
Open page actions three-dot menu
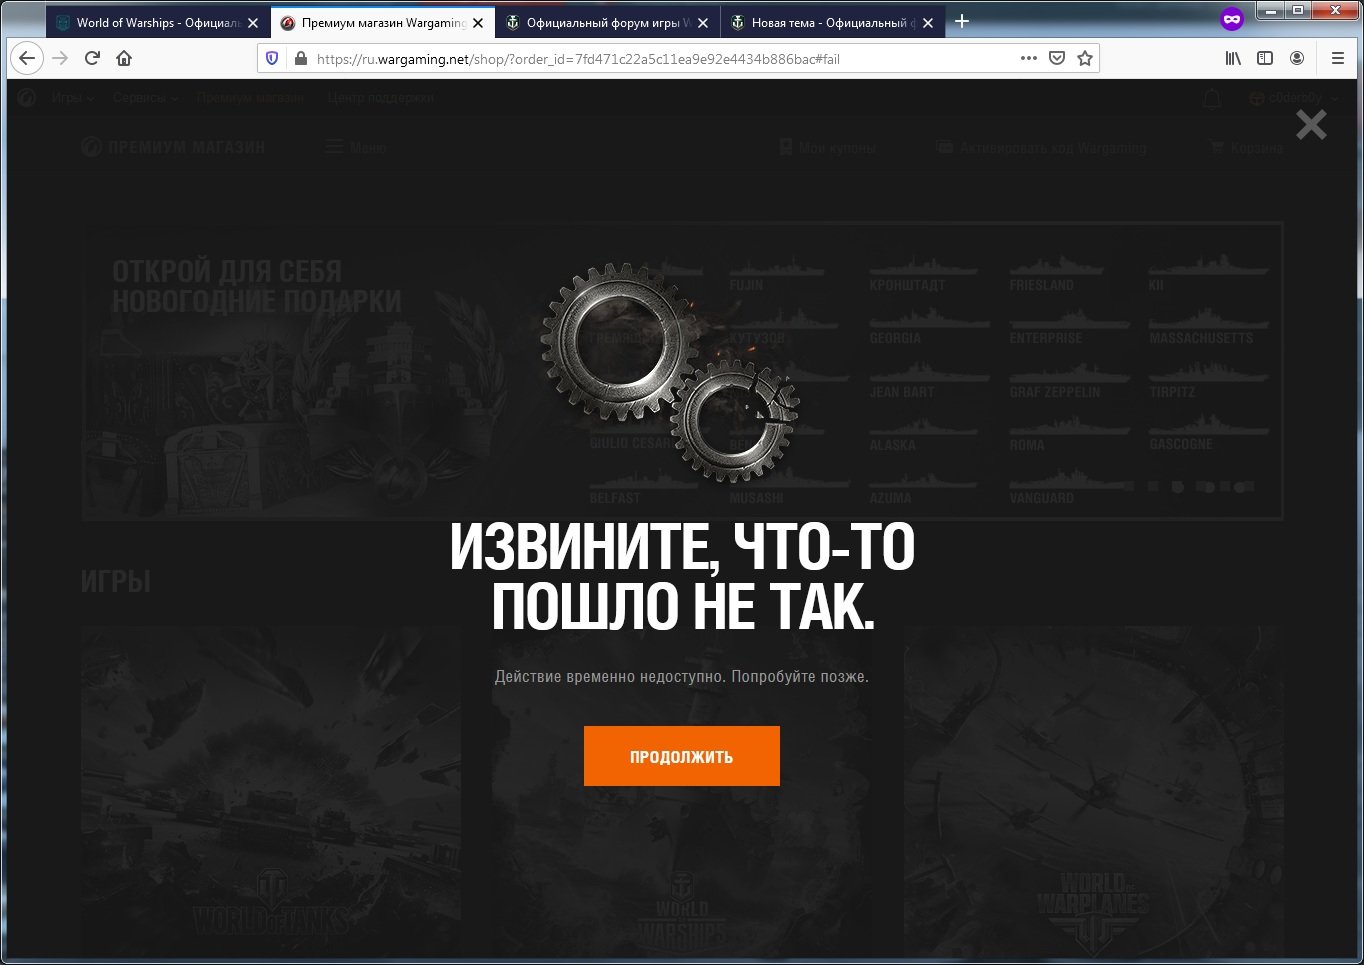pos(1028,58)
